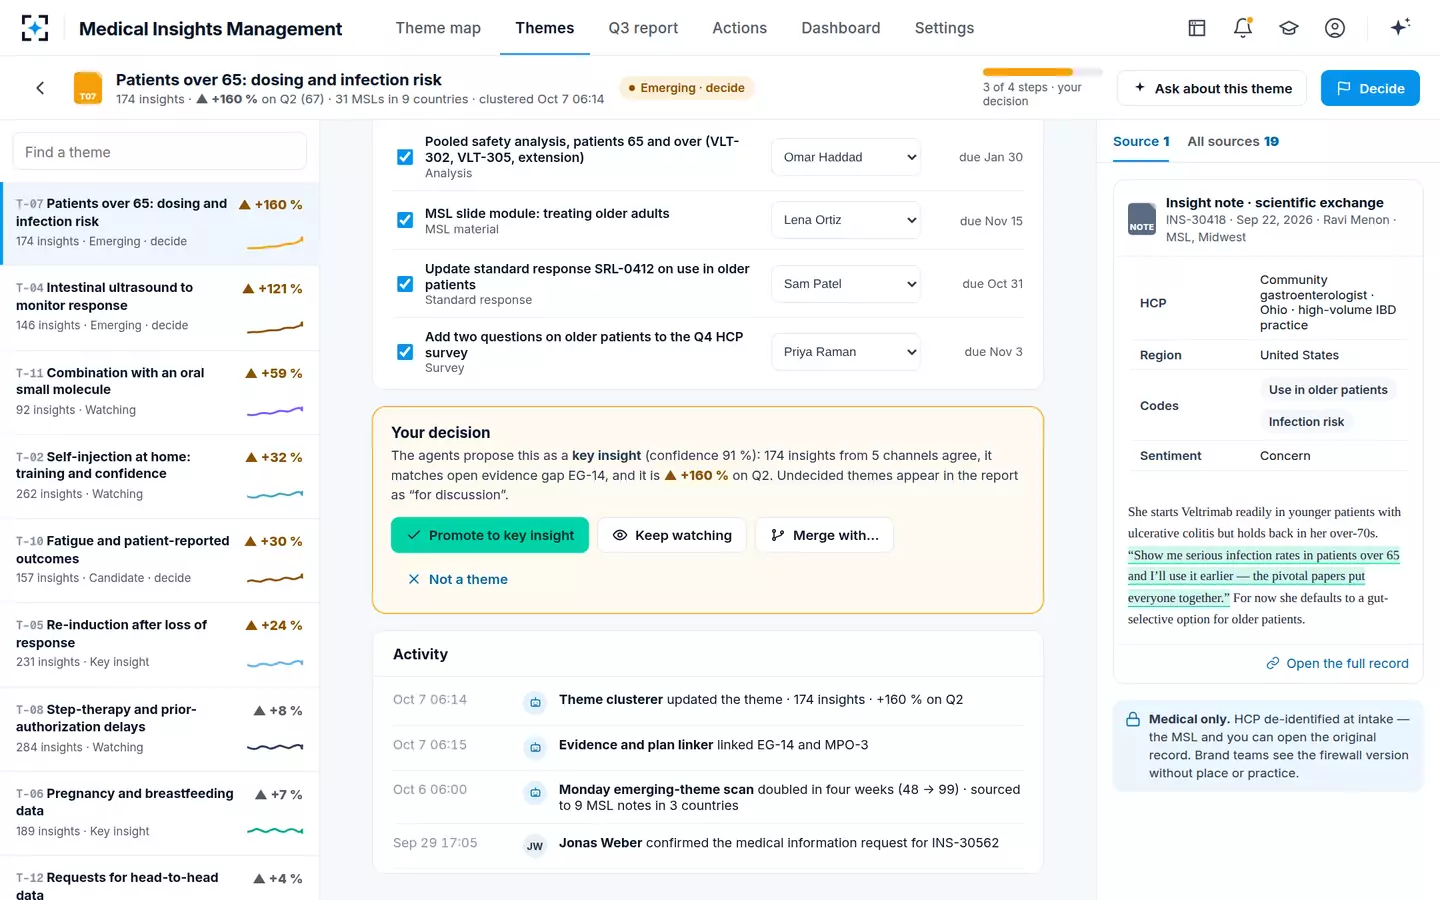Click 'due Jan 30' date
The width and height of the screenshot is (1440, 900).
[x=991, y=157]
